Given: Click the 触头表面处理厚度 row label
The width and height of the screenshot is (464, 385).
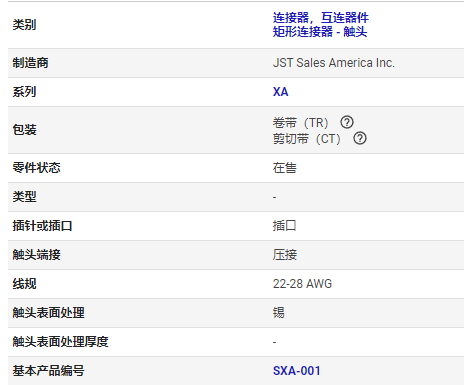Looking at the screenshot, I should [x=60, y=342].
